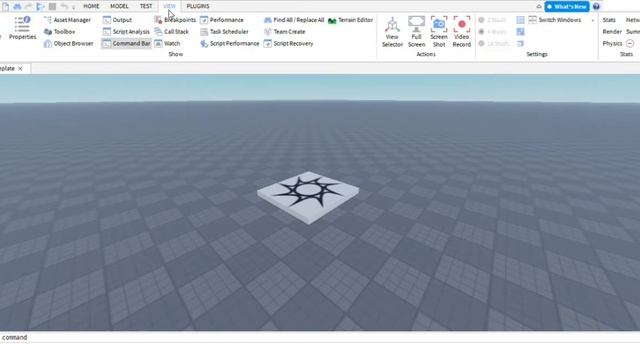Open the Task Scheduler
Image resolution: width=640 pixels, height=360 pixels.
224,31
